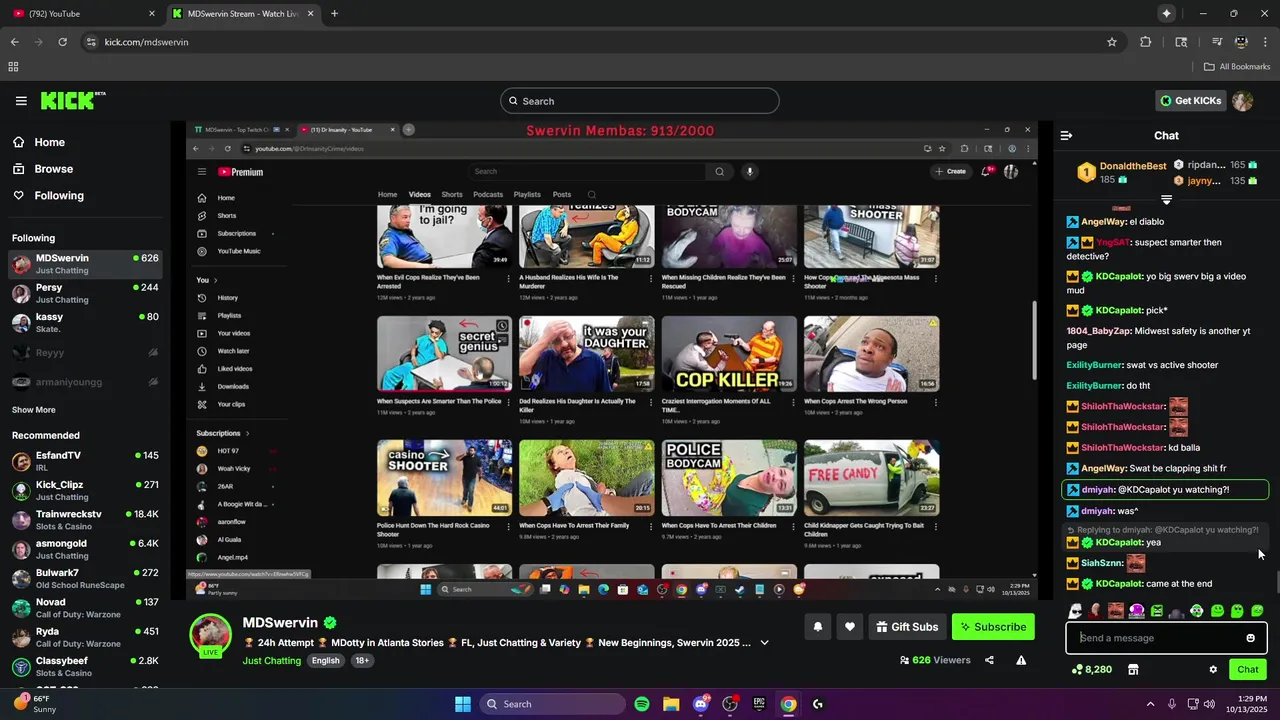
Task: Expand the stream title dropdown chevron
Action: 764,643
